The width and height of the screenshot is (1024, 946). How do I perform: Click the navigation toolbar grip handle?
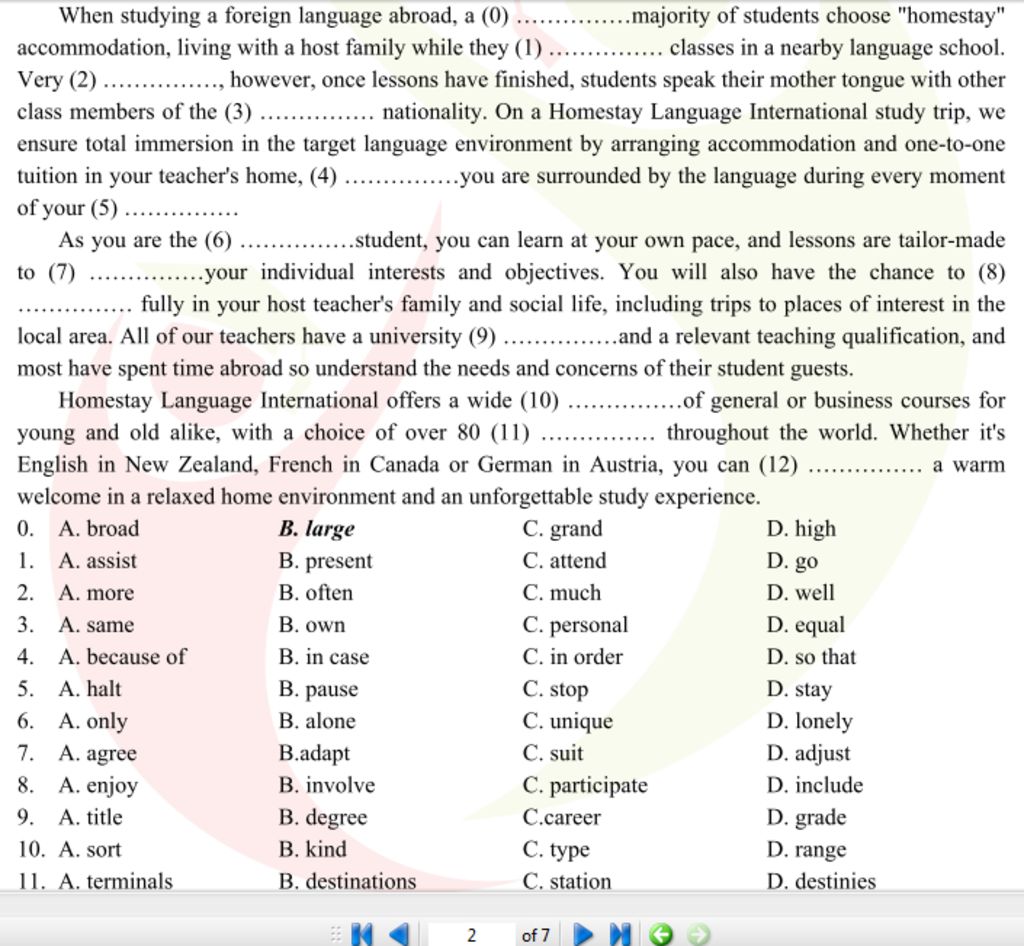click(x=336, y=935)
